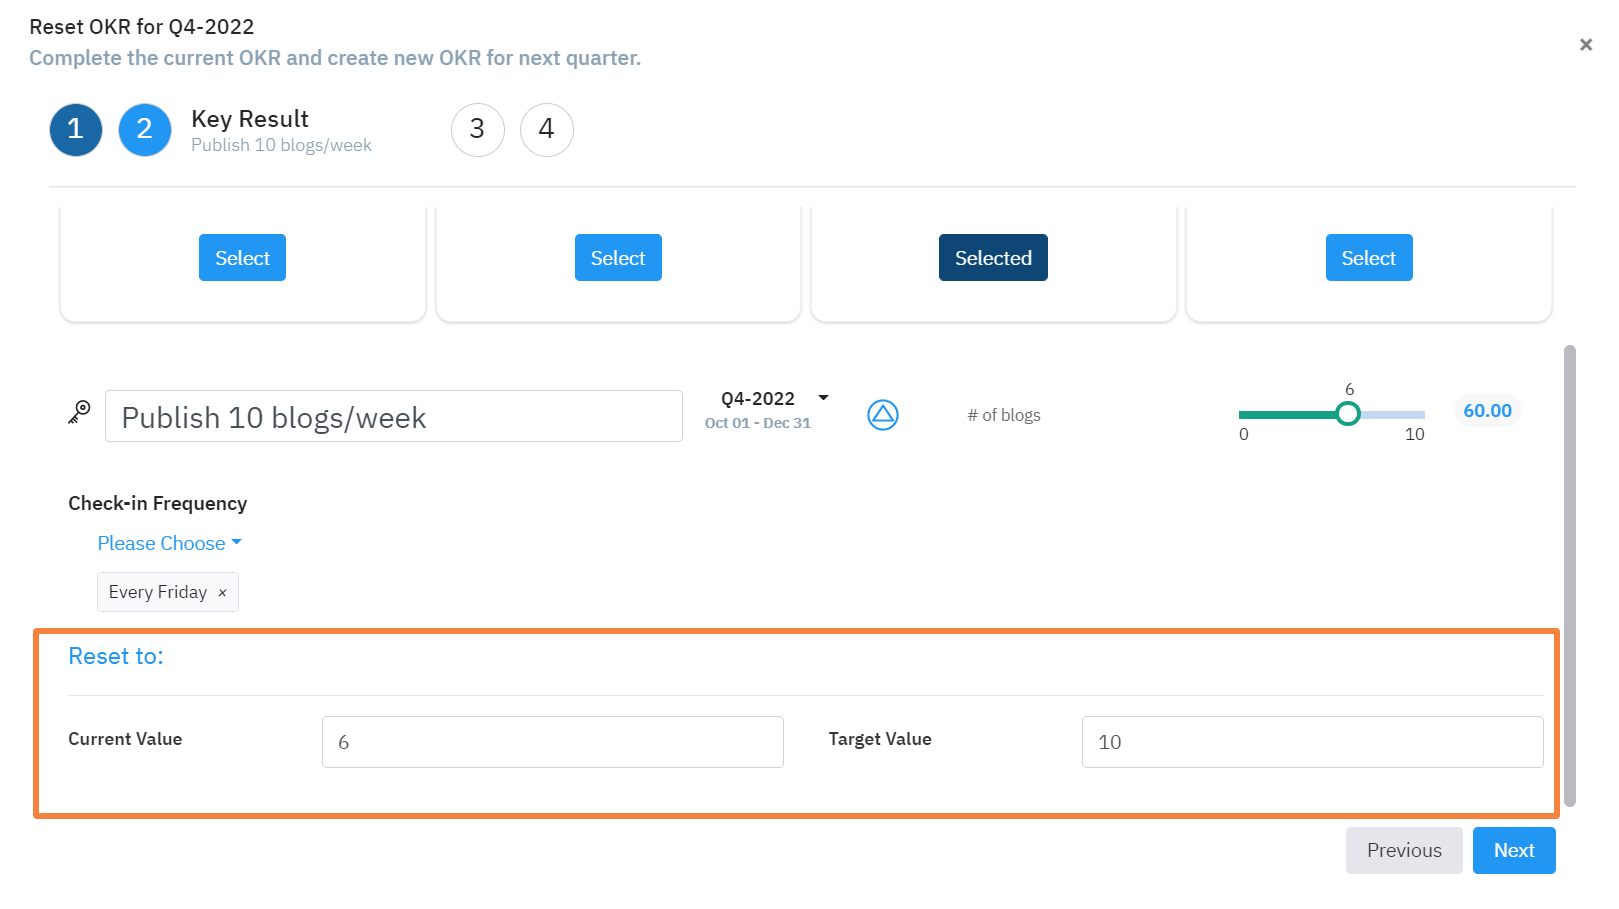Expand the Please Choose frequency dropdown
This screenshot has width=1619, height=909.
(169, 543)
